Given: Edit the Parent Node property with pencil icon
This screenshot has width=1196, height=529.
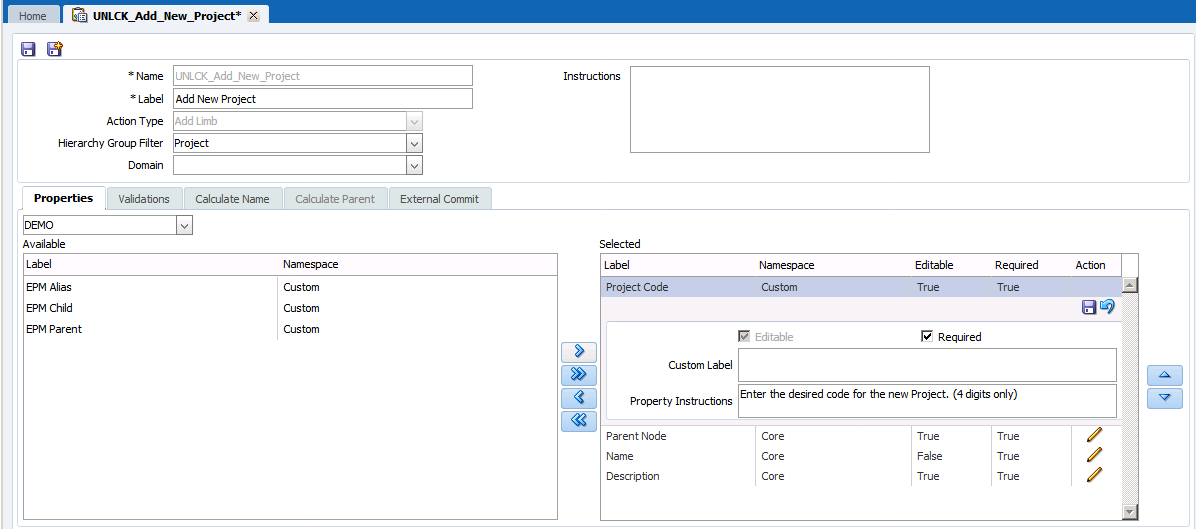Looking at the screenshot, I should [x=1094, y=435].
